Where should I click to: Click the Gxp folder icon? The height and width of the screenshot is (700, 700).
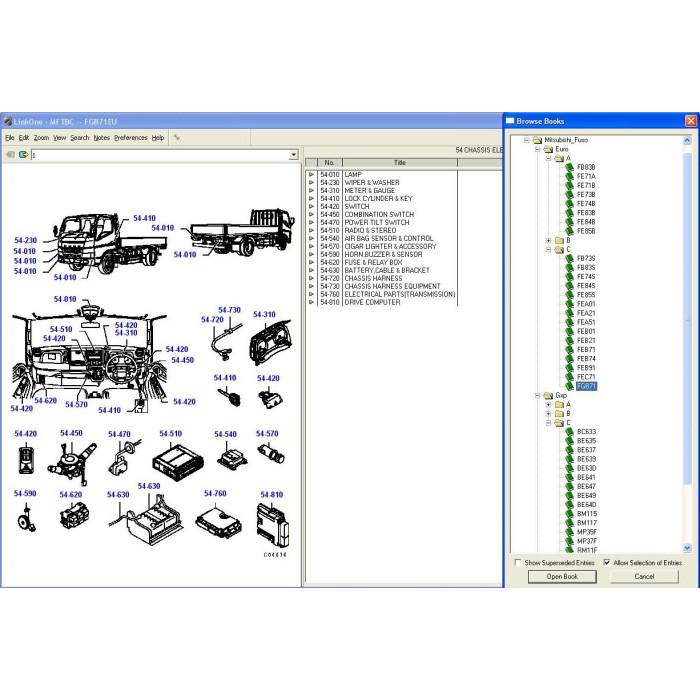(548, 396)
